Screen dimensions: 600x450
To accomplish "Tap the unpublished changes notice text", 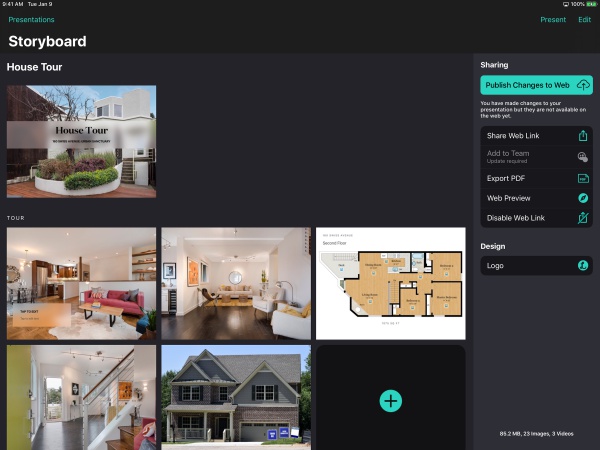I will point(533,109).
